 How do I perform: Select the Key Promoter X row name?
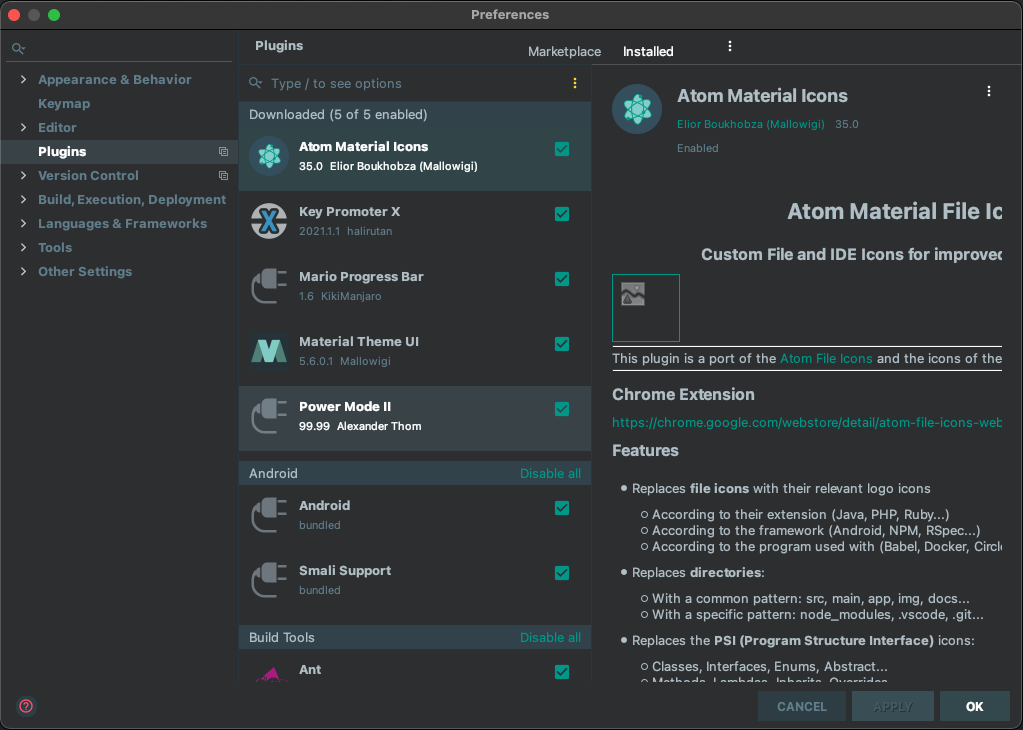(x=349, y=212)
